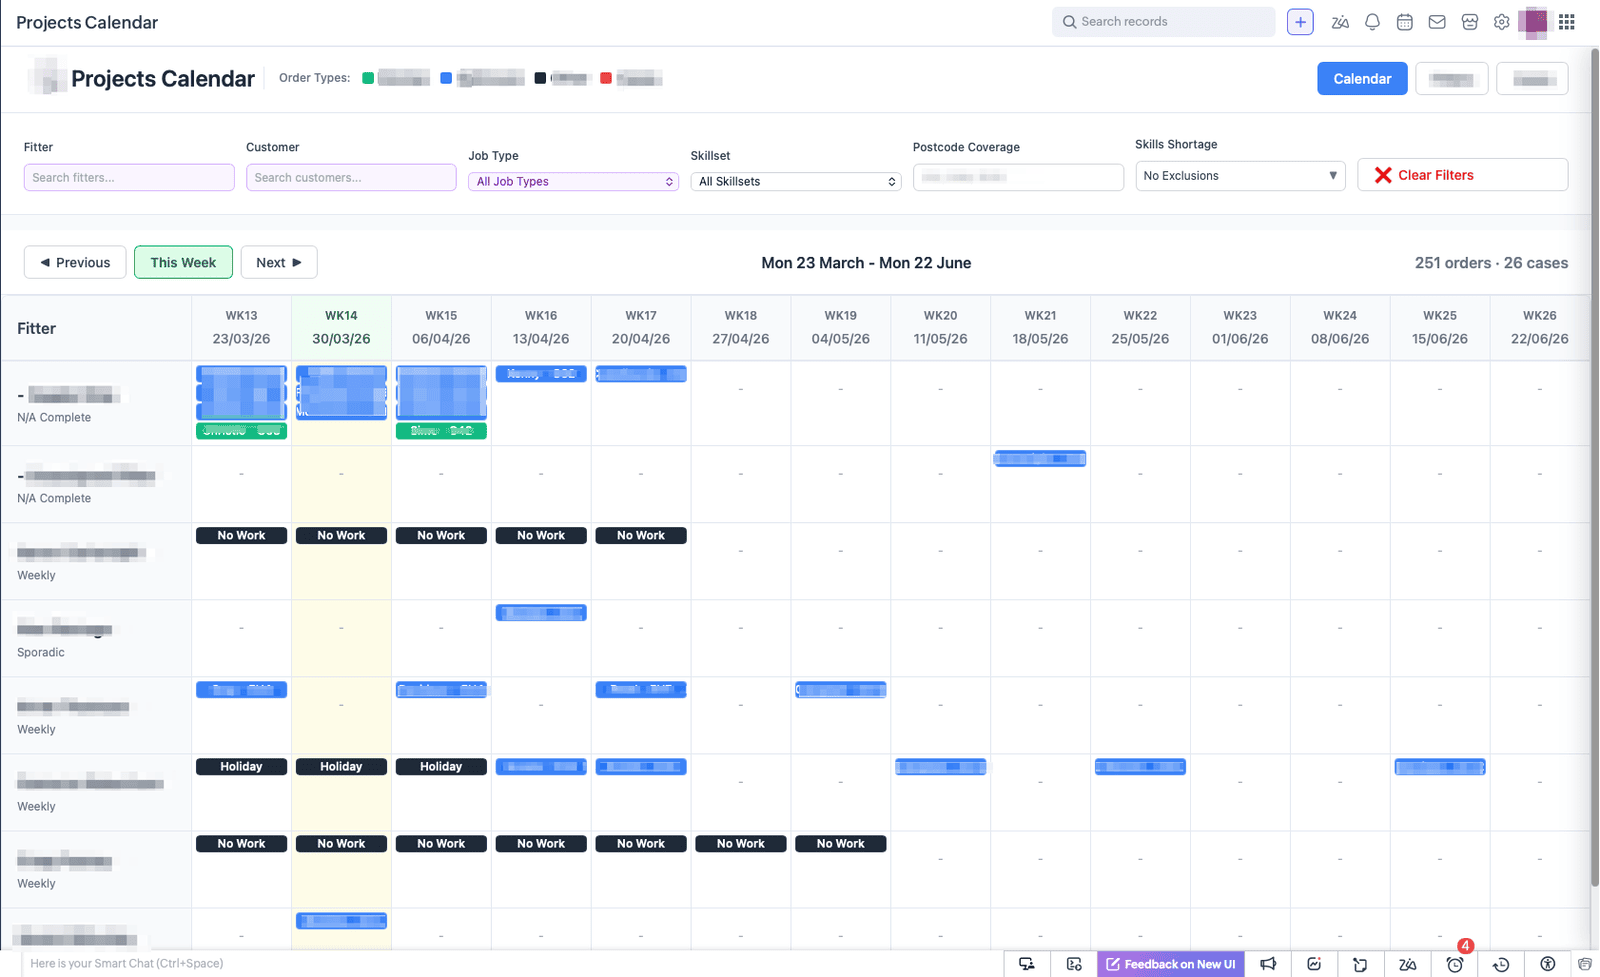Jump to This Week
The image size is (1600, 977).
[183, 262]
